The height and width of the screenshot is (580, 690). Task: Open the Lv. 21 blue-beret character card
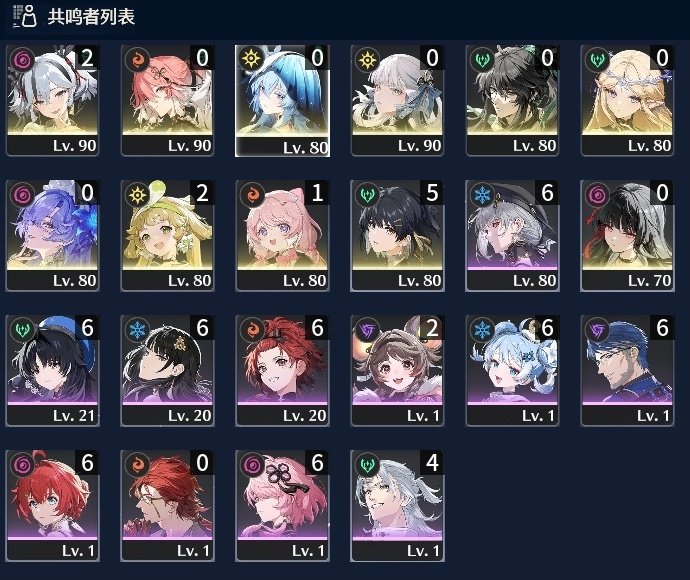(x=52, y=371)
